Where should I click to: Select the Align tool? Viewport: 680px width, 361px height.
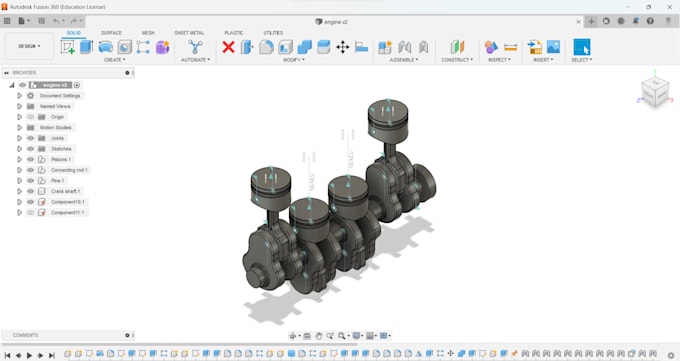coord(361,47)
